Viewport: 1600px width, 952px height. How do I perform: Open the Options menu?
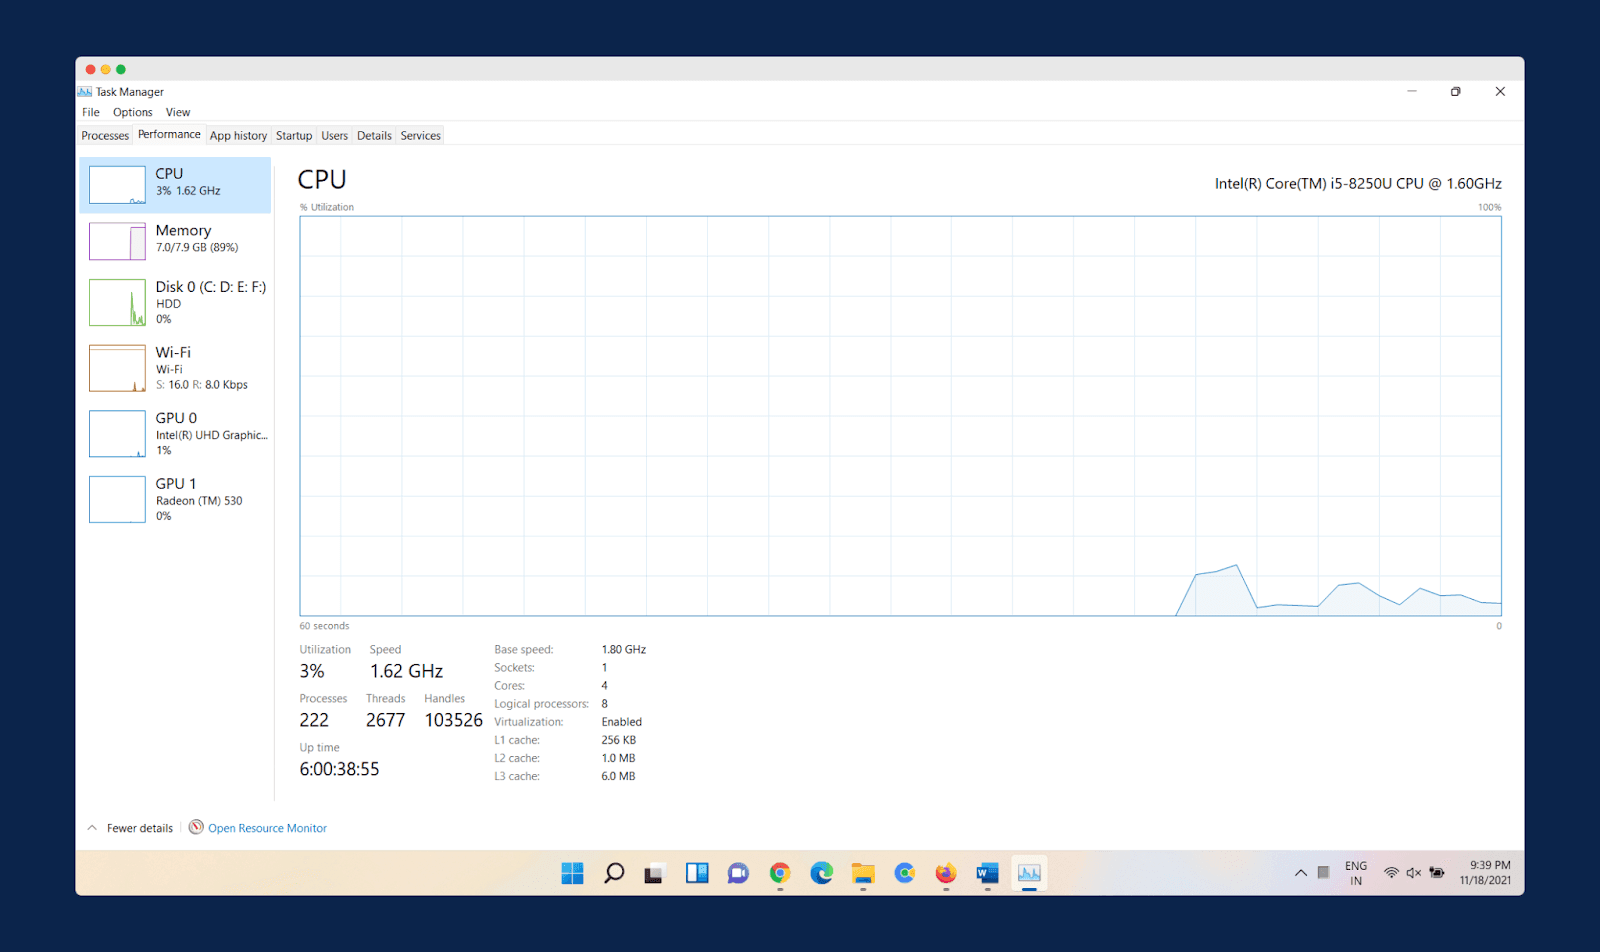(x=132, y=112)
